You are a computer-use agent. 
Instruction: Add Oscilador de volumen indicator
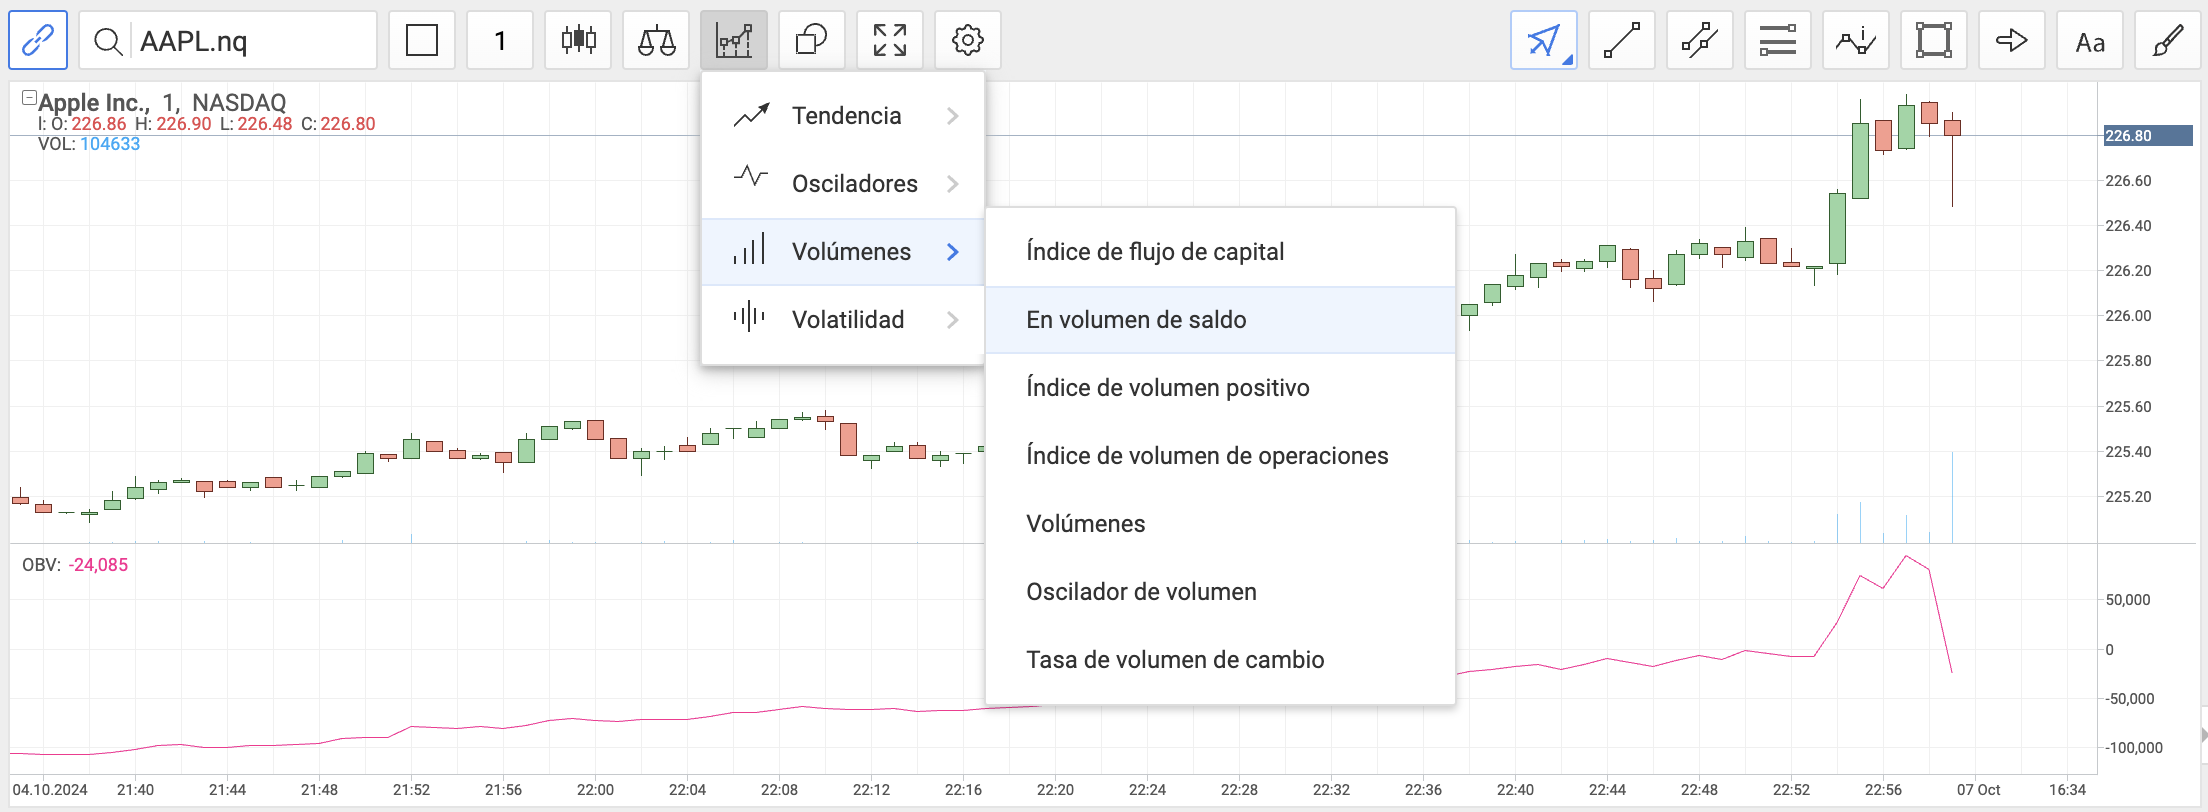click(1220, 592)
